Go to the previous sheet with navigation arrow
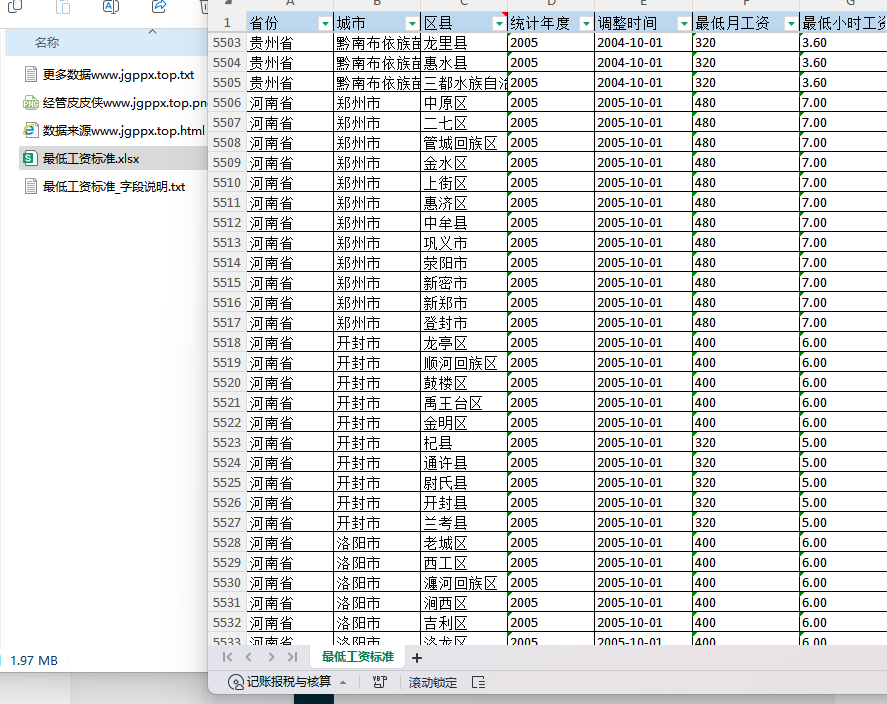 coord(249,657)
